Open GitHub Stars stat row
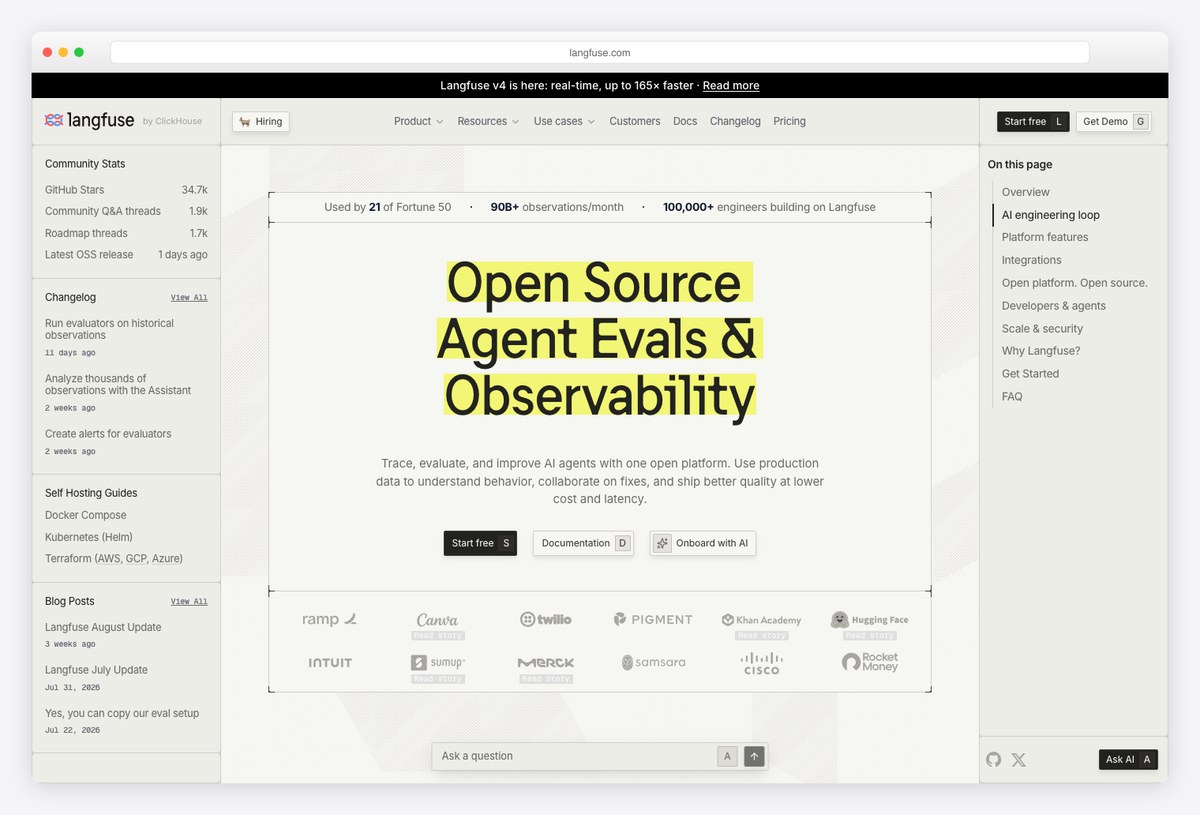 126,190
